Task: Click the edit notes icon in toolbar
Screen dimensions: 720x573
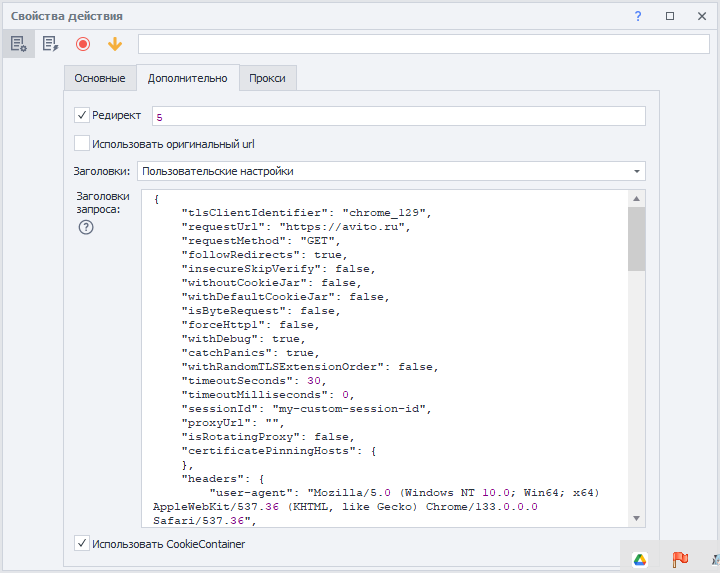Action: (x=50, y=44)
